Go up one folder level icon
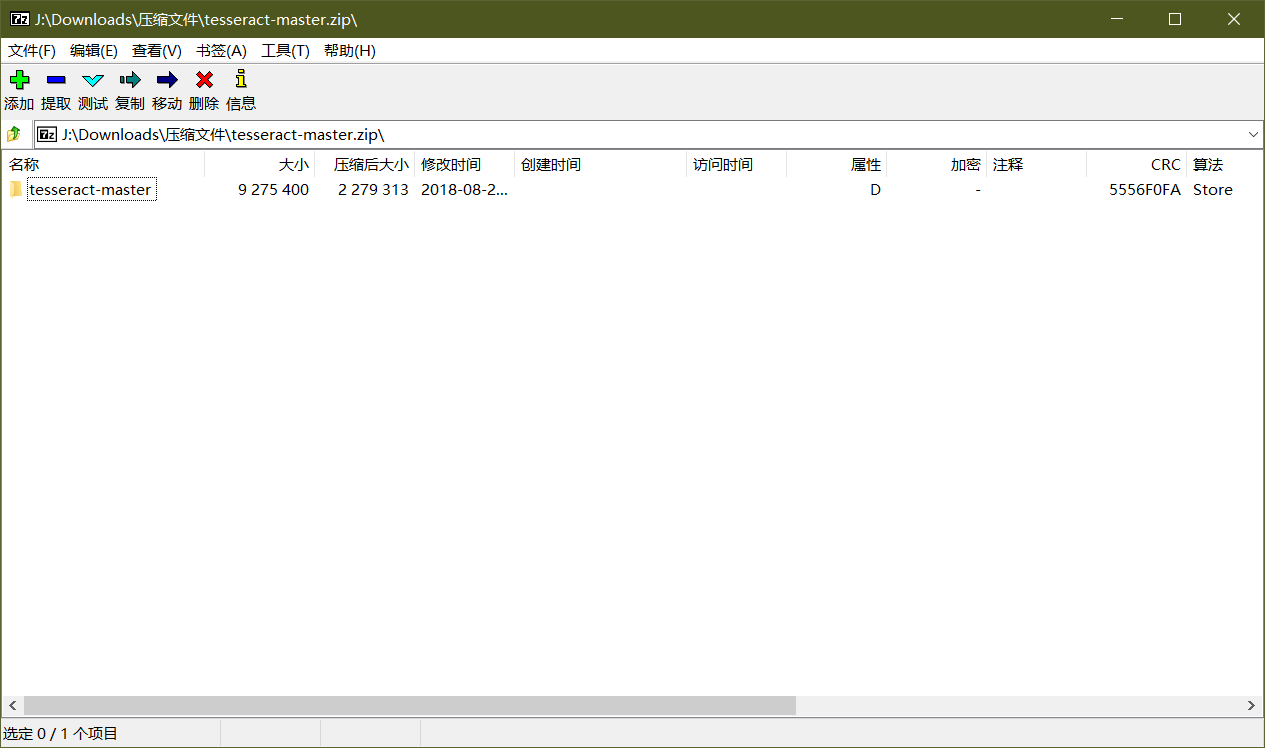The height and width of the screenshot is (748, 1265). tap(14, 134)
